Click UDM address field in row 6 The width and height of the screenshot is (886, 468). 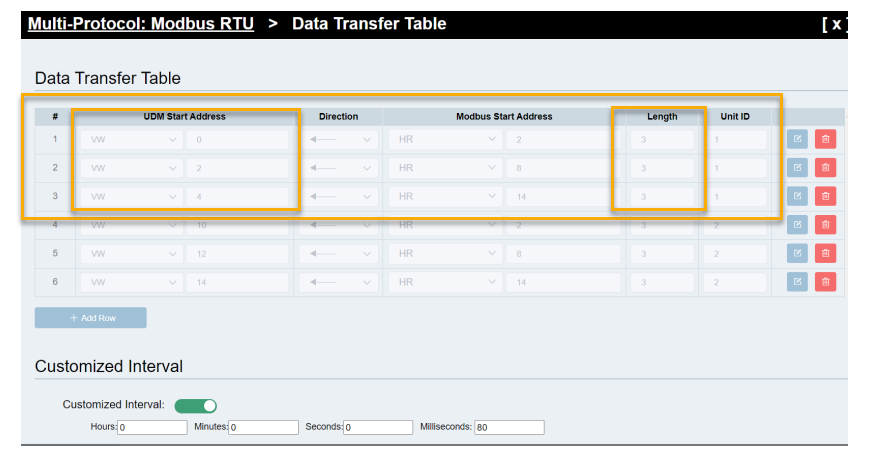(x=237, y=282)
